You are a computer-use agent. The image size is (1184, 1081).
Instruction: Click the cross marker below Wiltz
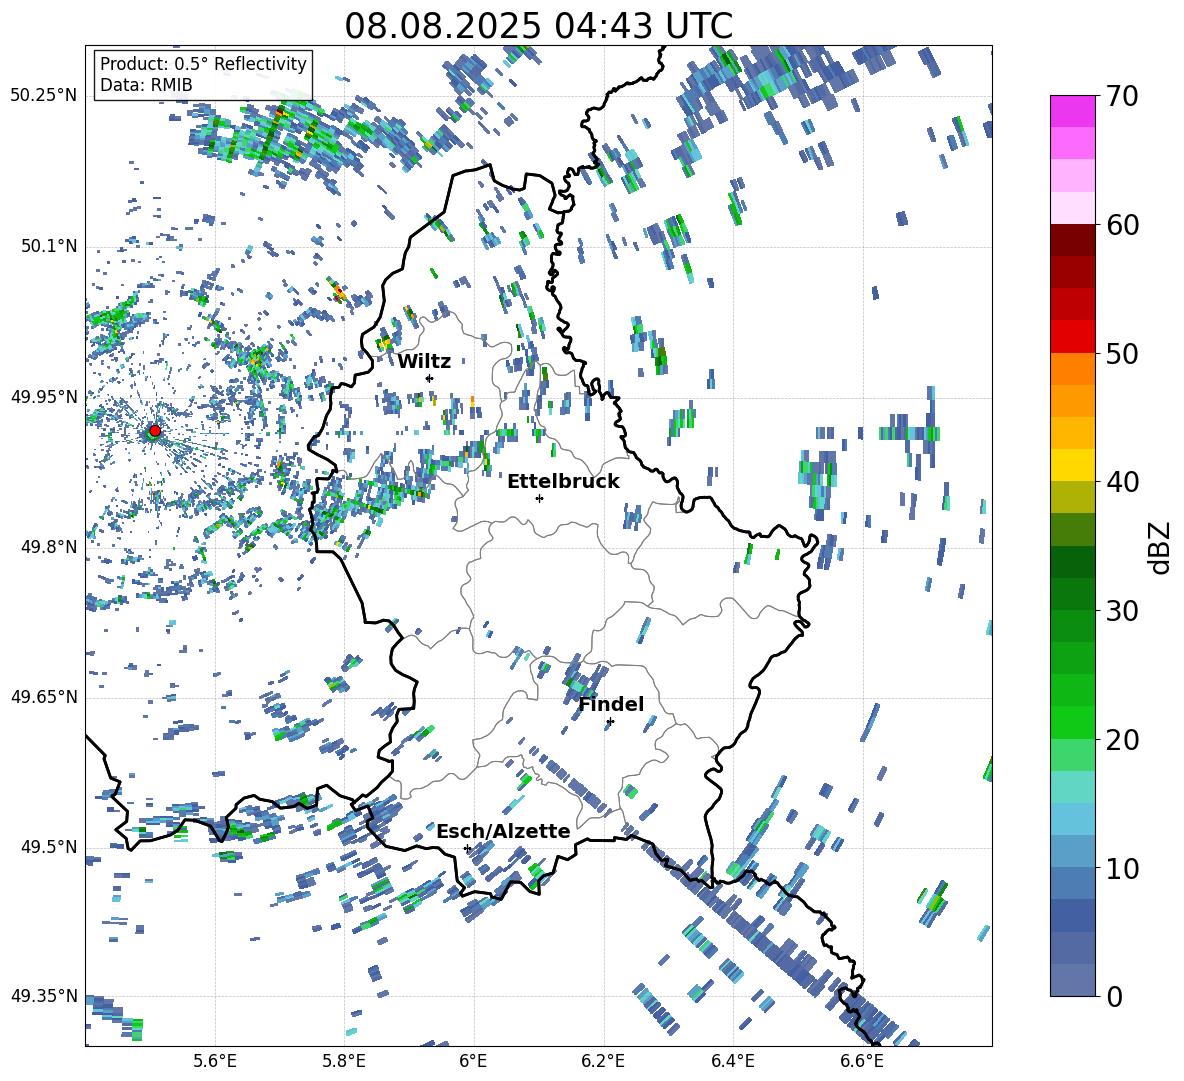tap(430, 378)
